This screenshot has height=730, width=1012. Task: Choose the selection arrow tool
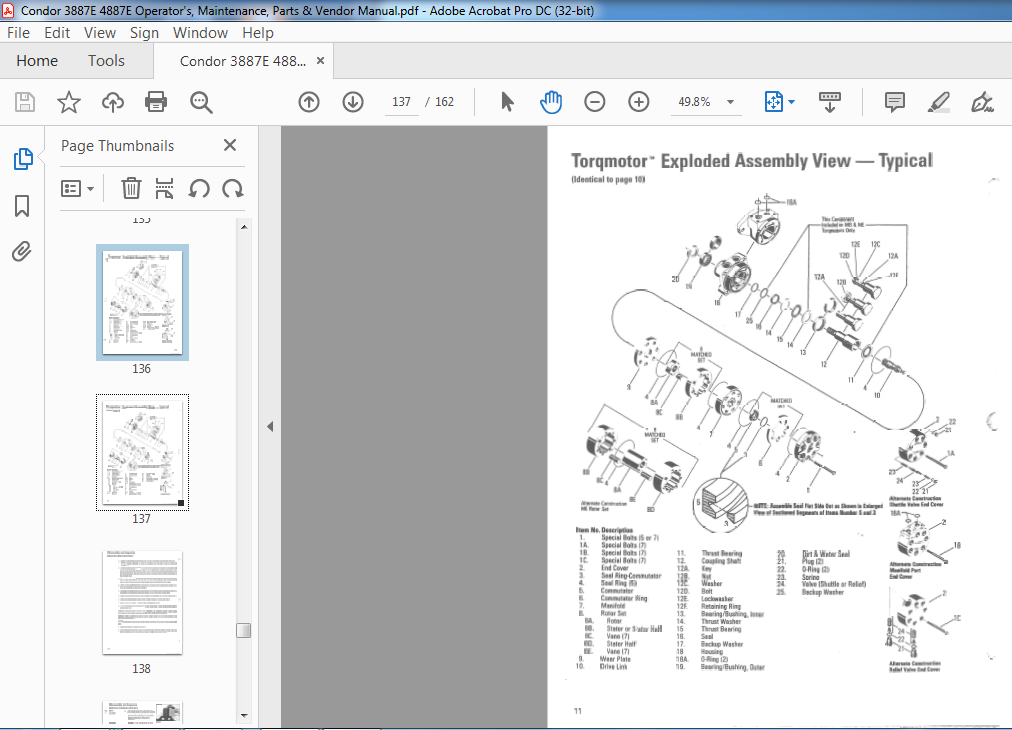(507, 102)
